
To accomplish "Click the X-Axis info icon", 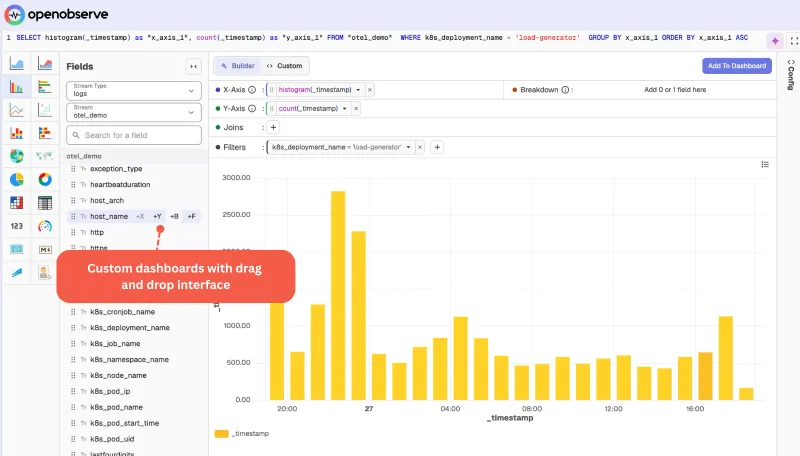I will tap(252, 90).
